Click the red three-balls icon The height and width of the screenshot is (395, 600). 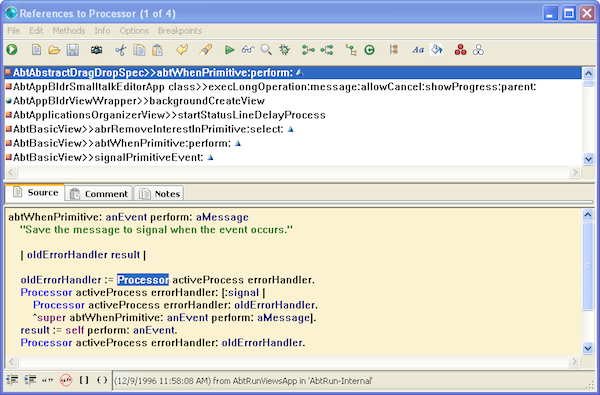point(460,50)
